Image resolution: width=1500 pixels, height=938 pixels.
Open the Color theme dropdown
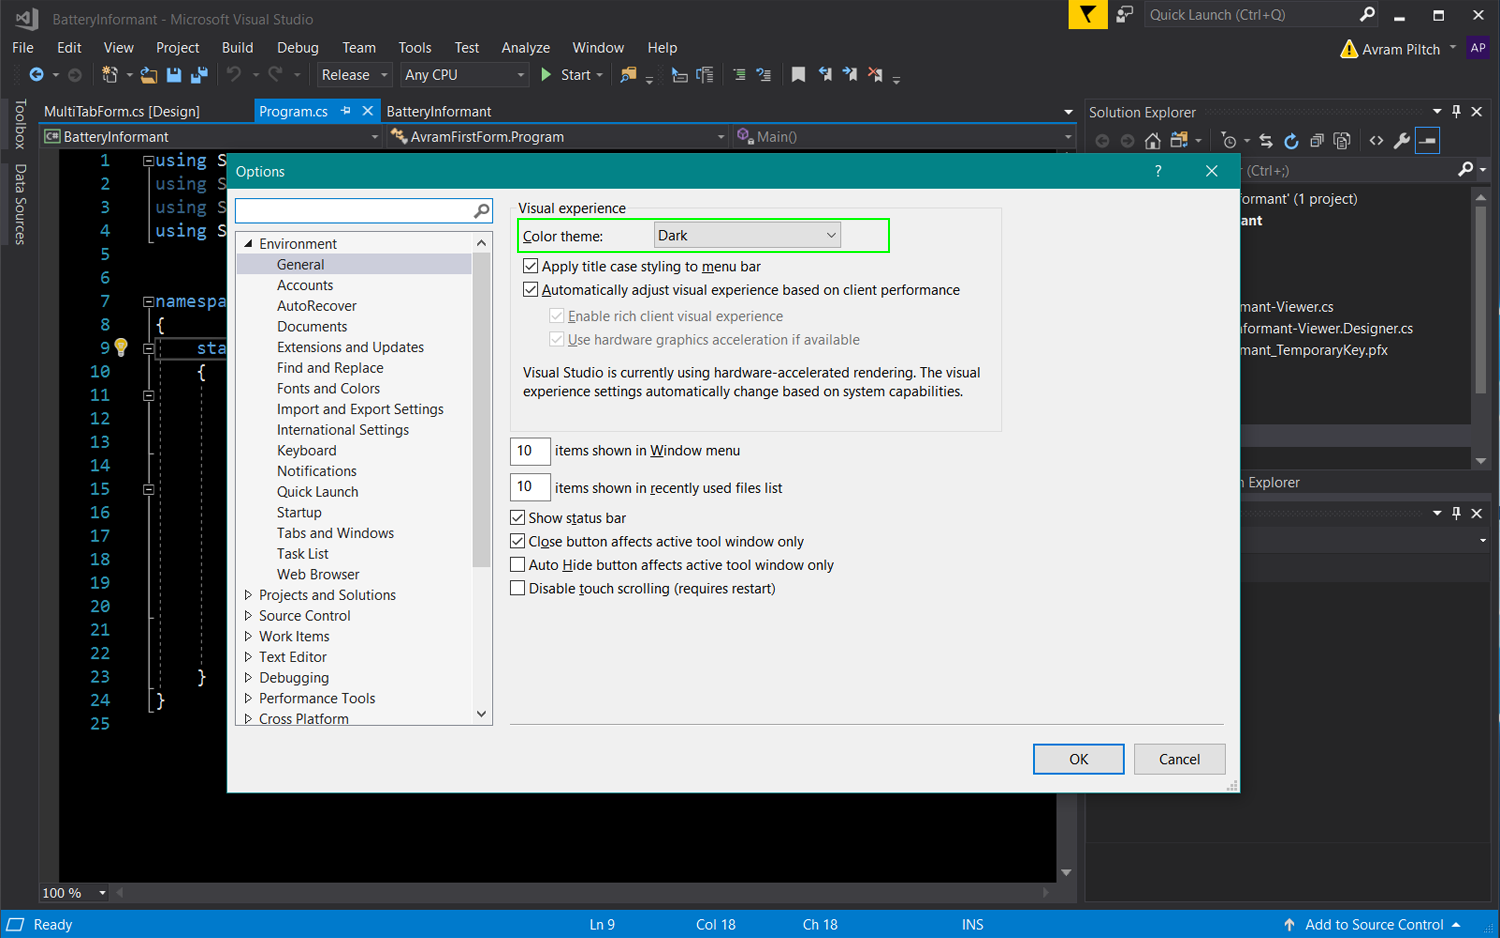pyautogui.click(x=747, y=235)
